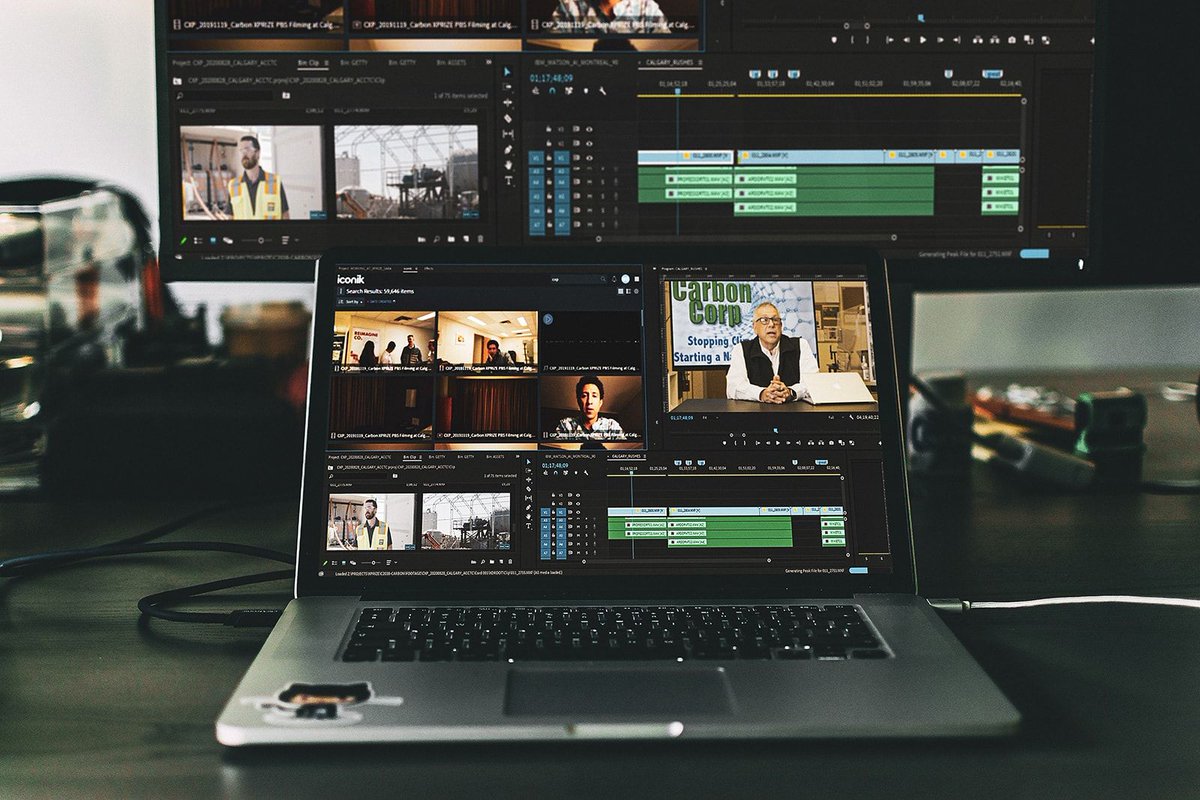Screen dimensions: 1200x800
Task: Open the Sort by dropdown in iconik
Action: coord(351,302)
